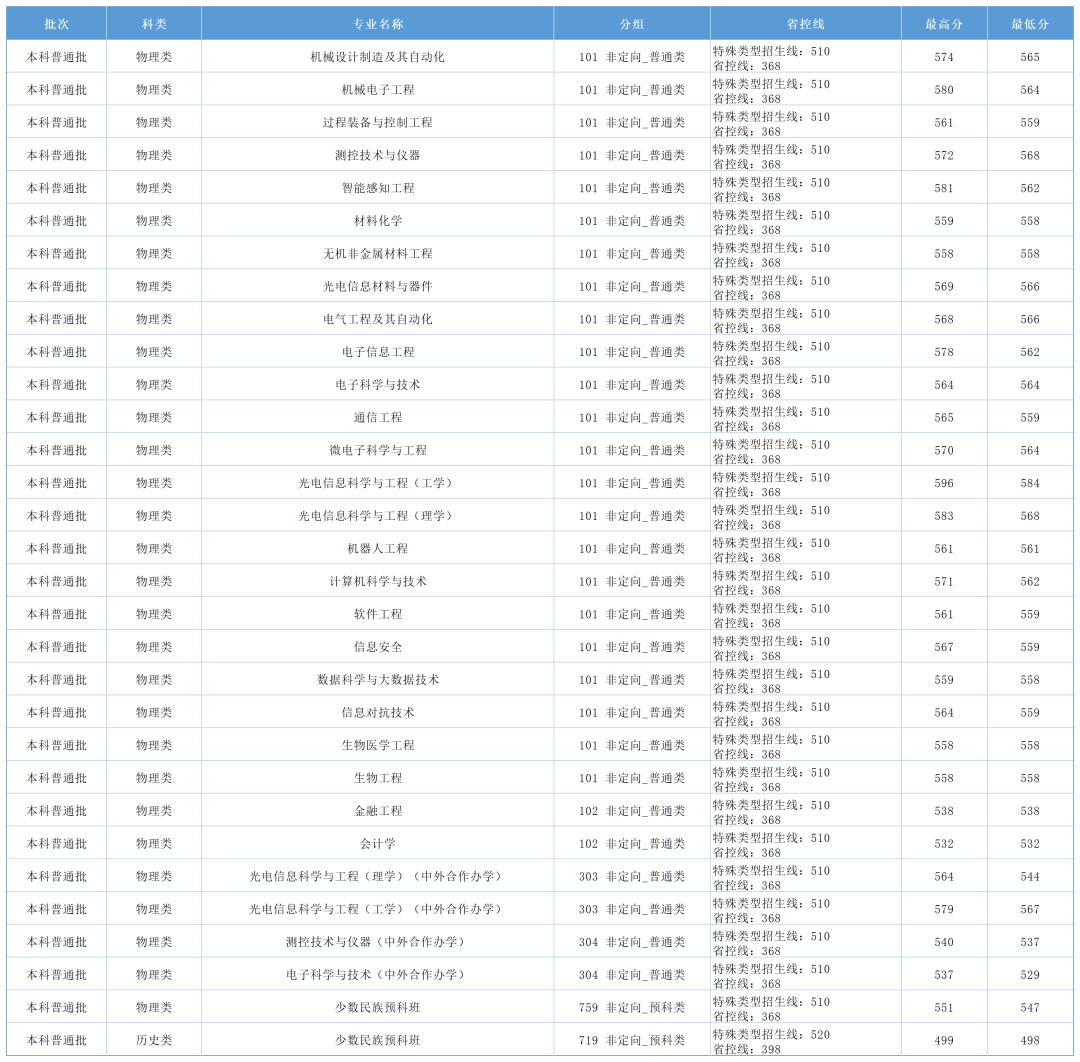
Task: Click the 会计学 major name
Action: (x=377, y=843)
